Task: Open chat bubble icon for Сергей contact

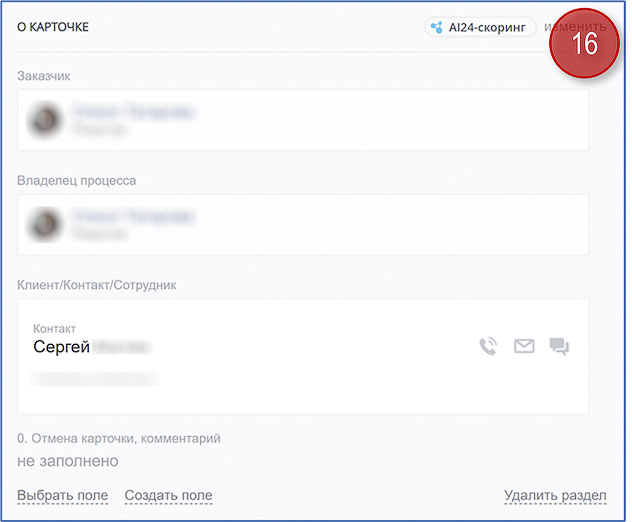Action: pyautogui.click(x=559, y=346)
